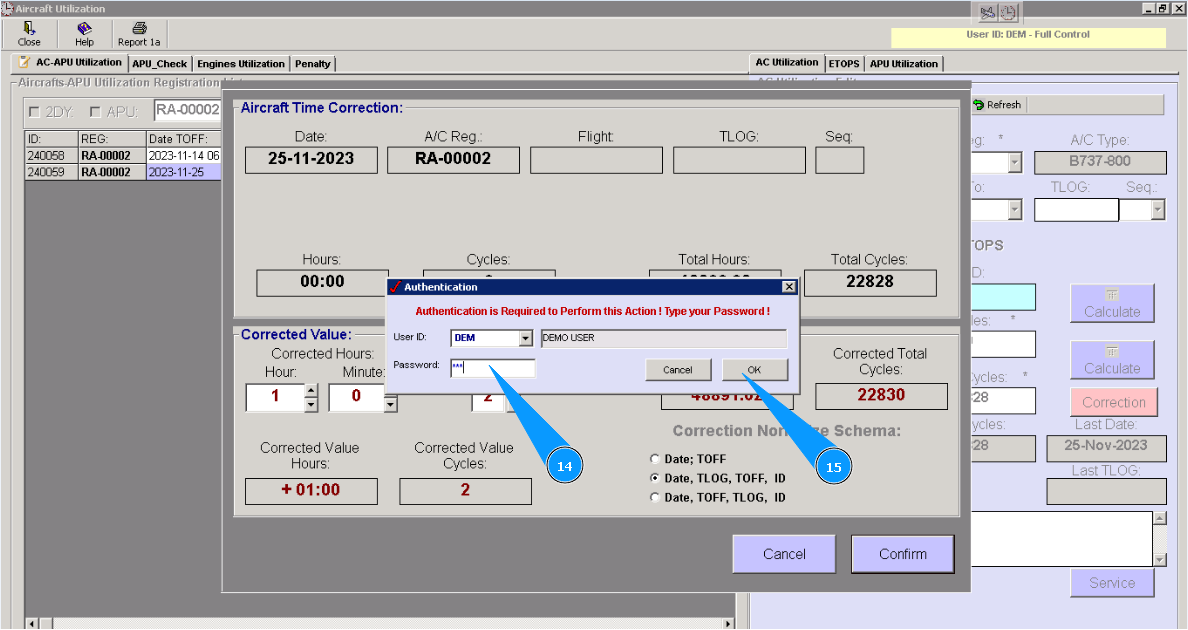Click the ID column header
Viewport: 1188px width, 630px height.
tap(52, 139)
